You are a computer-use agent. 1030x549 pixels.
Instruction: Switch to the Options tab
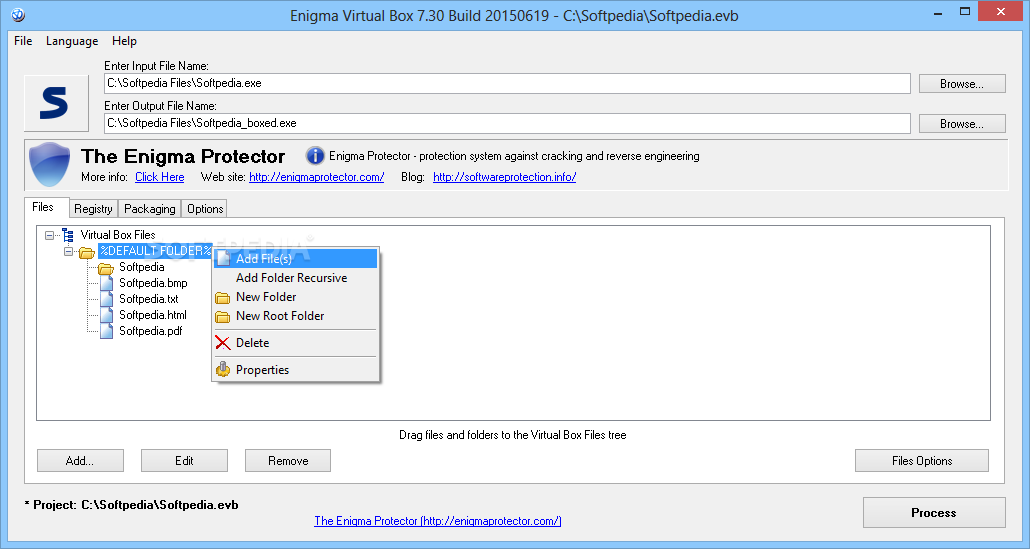pos(205,208)
